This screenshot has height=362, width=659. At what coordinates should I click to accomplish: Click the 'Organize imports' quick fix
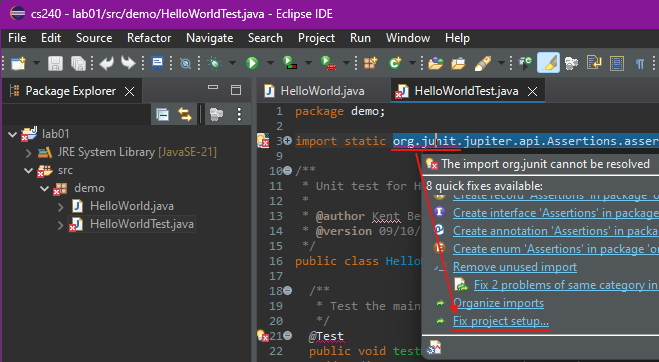point(498,303)
